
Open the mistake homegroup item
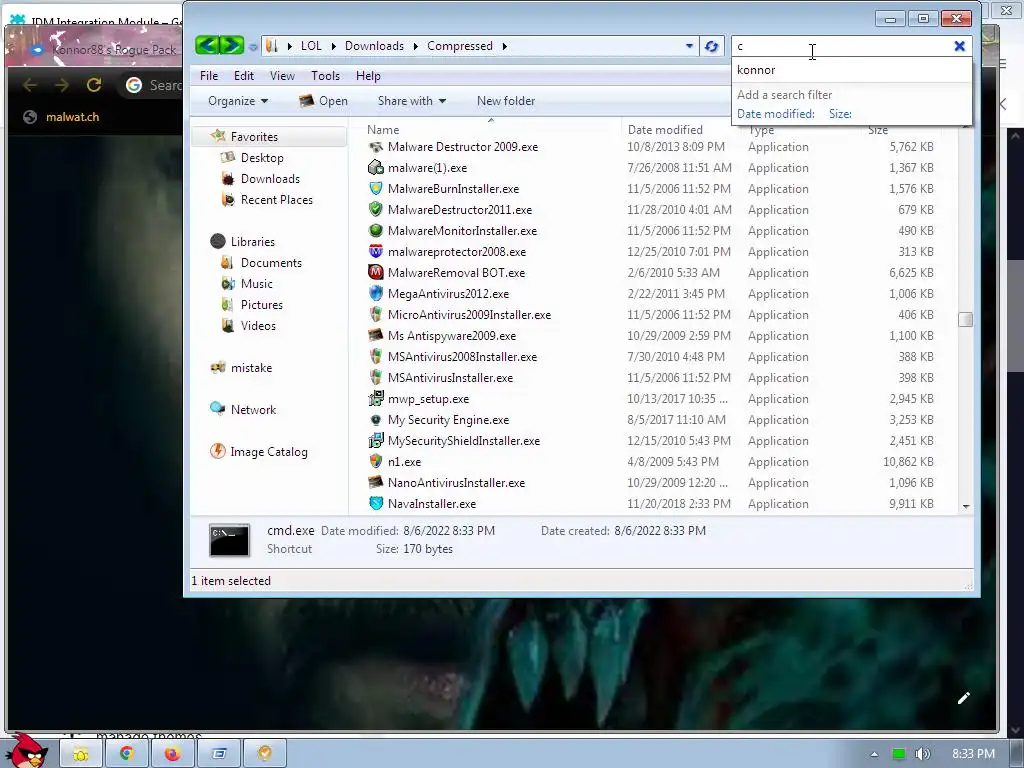242,368
